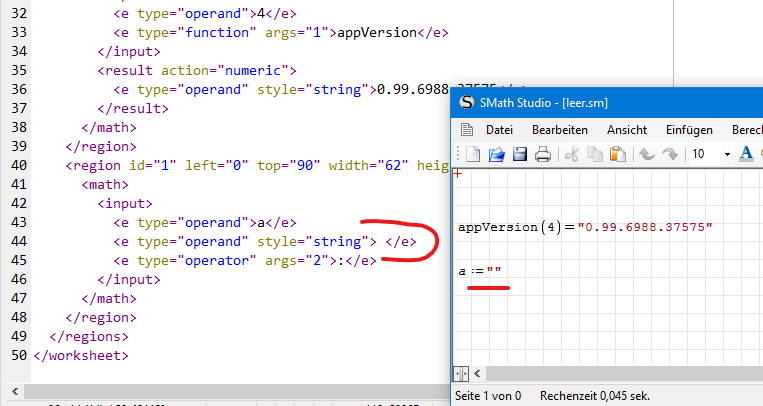Cut selection with the scissors icon
Image resolution: width=763 pixels, height=406 pixels.
click(572, 154)
